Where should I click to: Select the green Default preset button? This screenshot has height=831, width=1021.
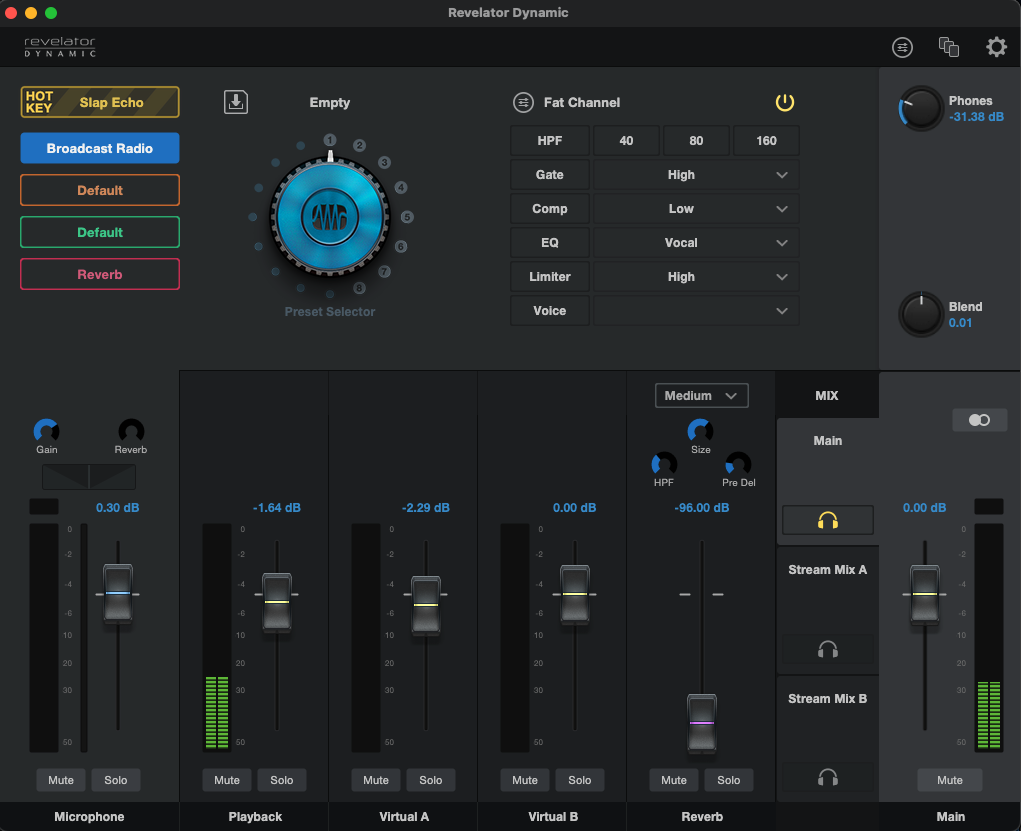[100, 232]
